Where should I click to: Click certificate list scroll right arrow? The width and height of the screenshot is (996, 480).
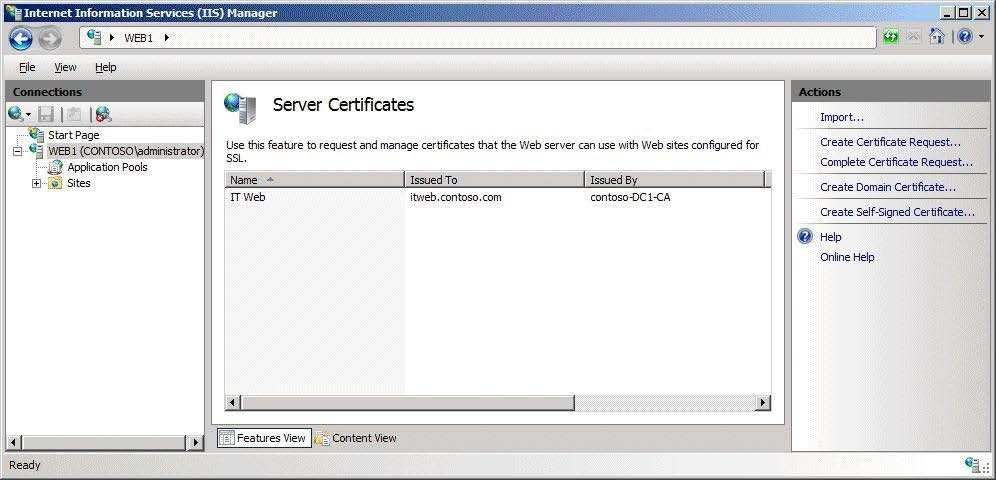[763, 403]
